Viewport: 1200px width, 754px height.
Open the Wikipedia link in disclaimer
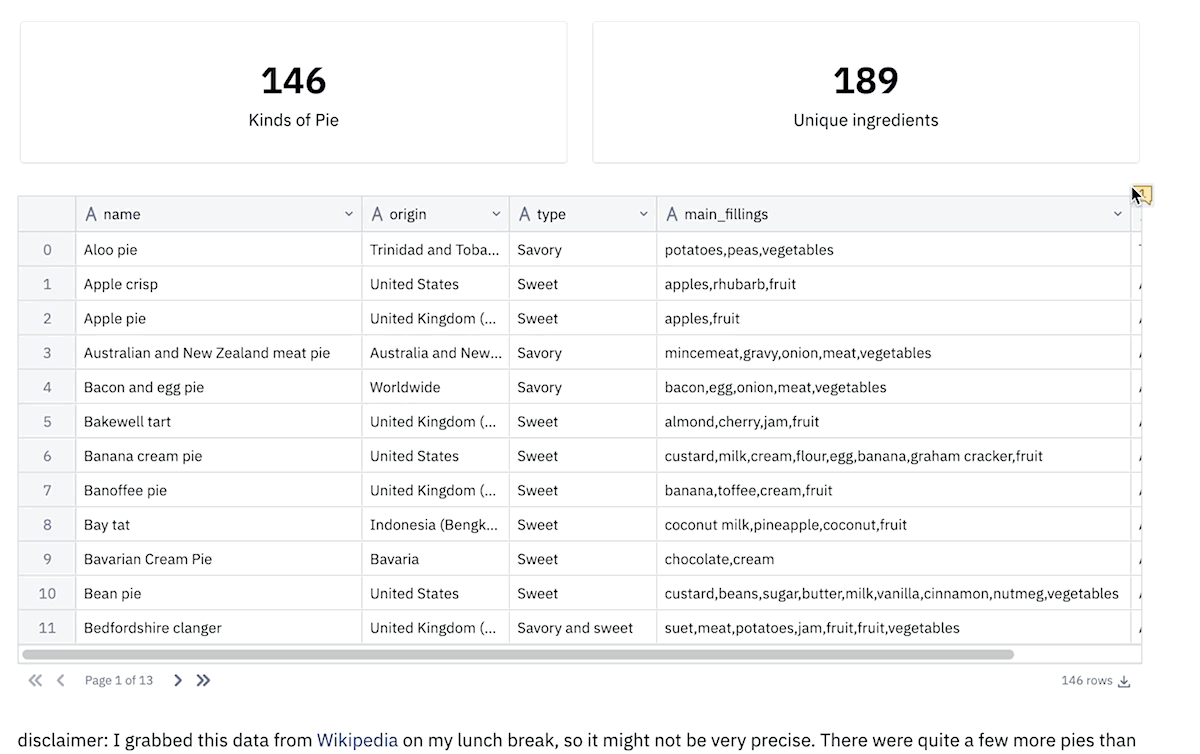(x=357, y=741)
